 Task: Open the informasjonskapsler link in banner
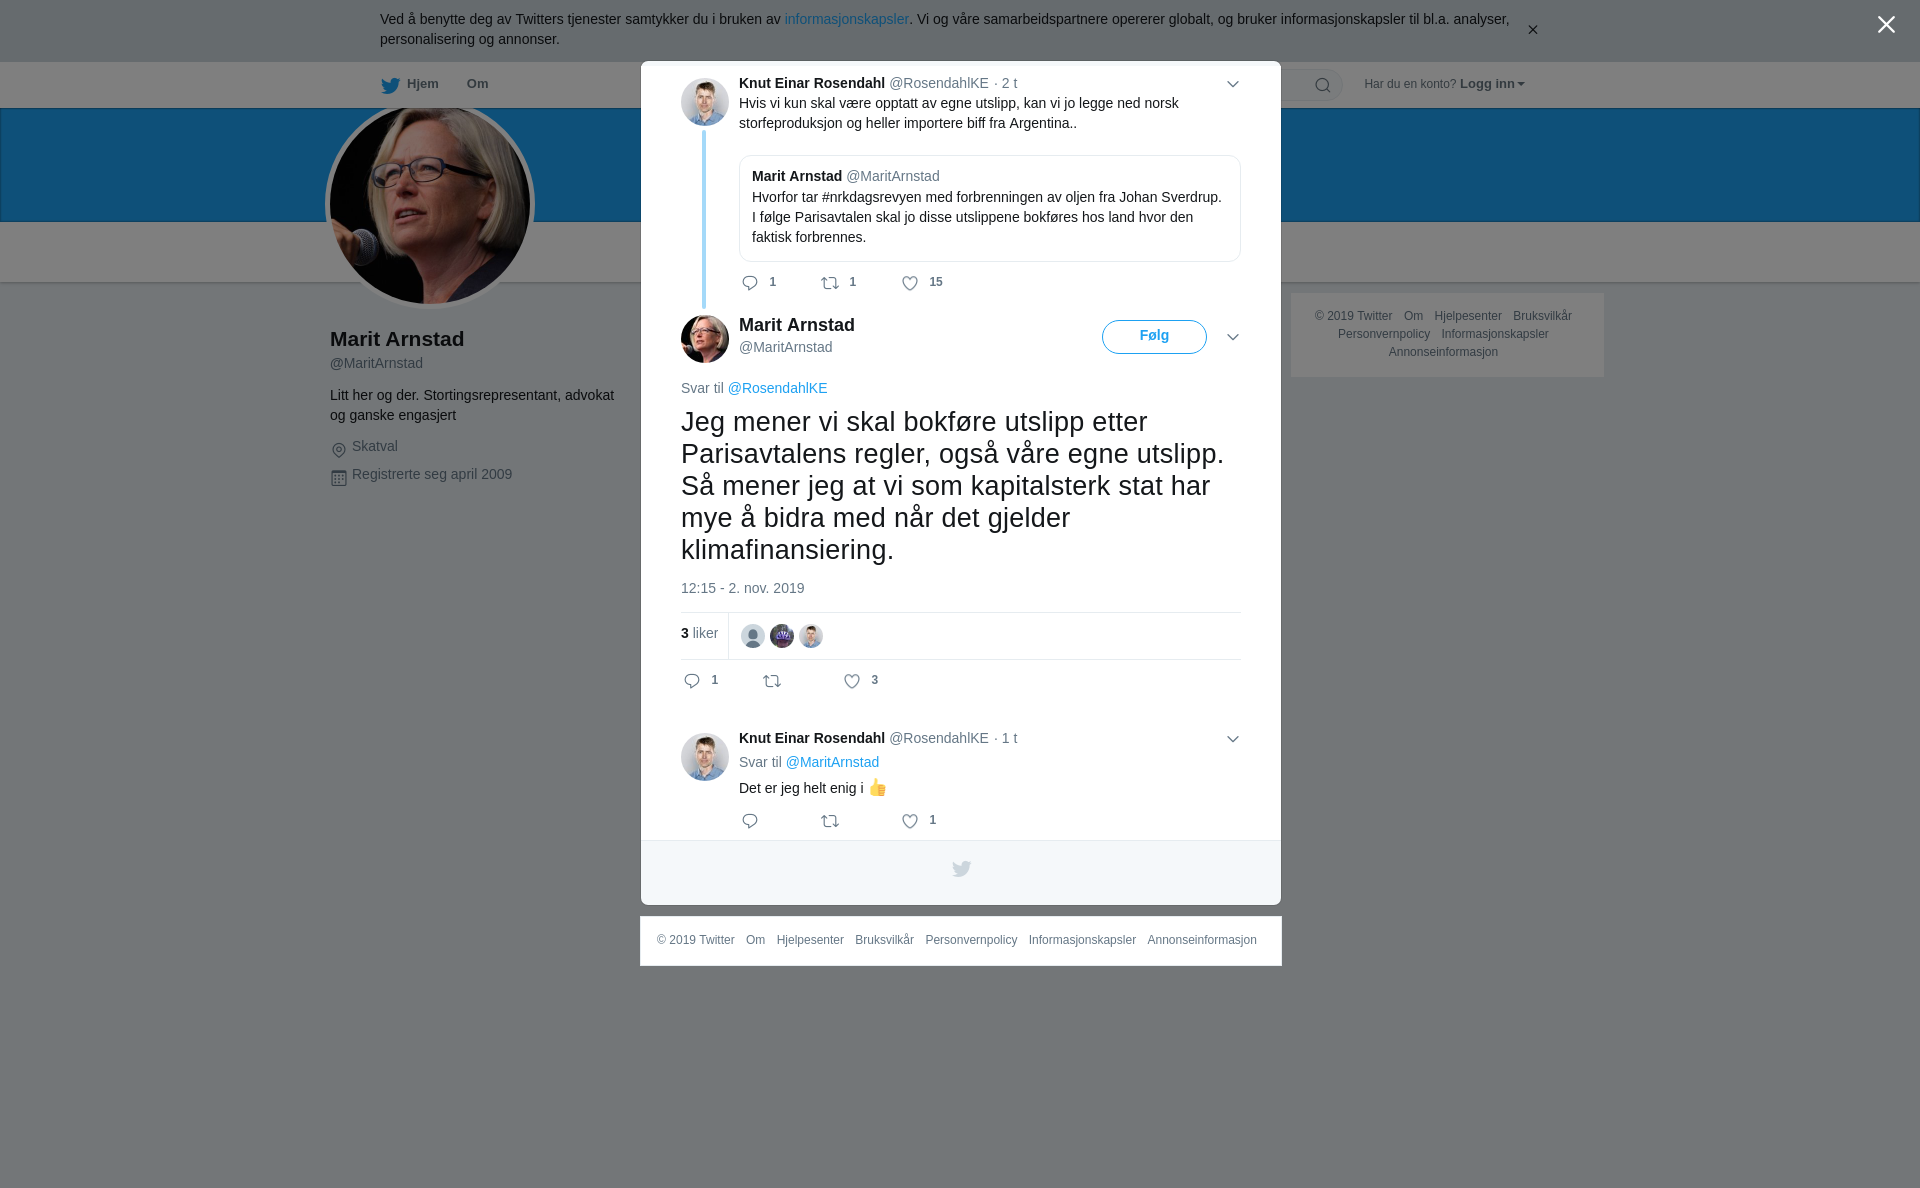pyautogui.click(x=846, y=19)
